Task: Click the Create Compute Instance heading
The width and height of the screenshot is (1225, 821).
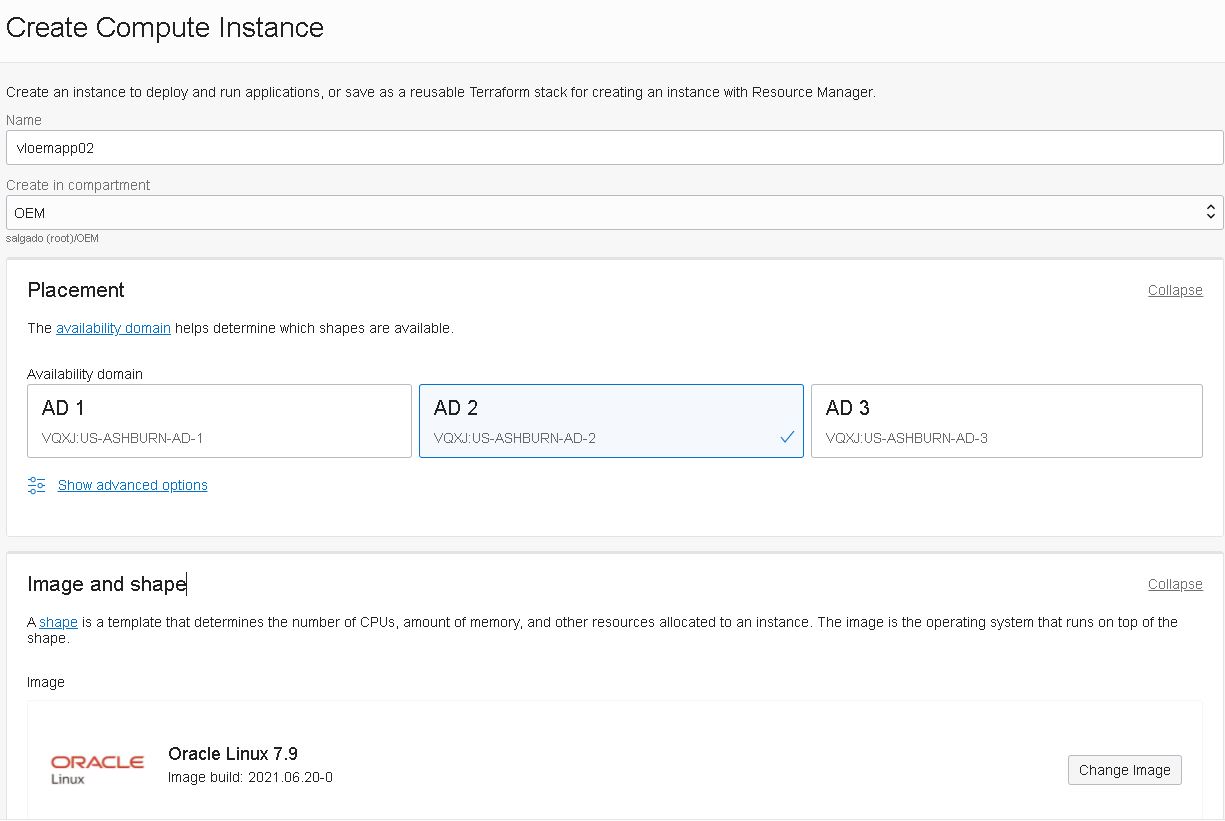Action: pyautogui.click(x=164, y=28)
